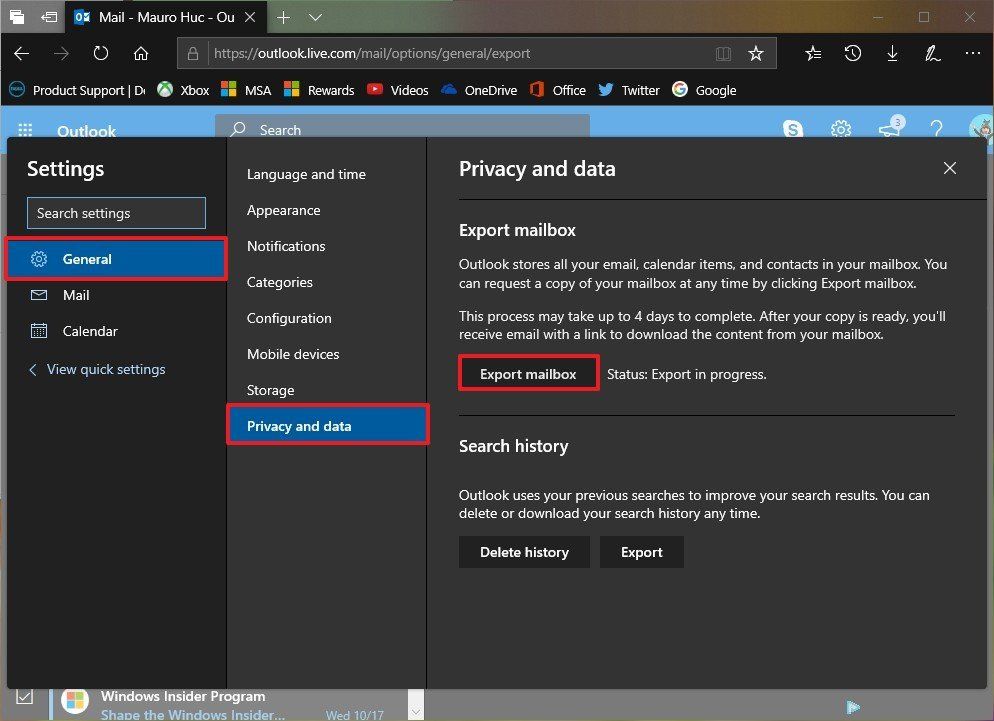Image resolution: width=994 pixels, height=721 pixels.
Task: Open browser ellipsis settings menu
Action: tap(972, 53)
